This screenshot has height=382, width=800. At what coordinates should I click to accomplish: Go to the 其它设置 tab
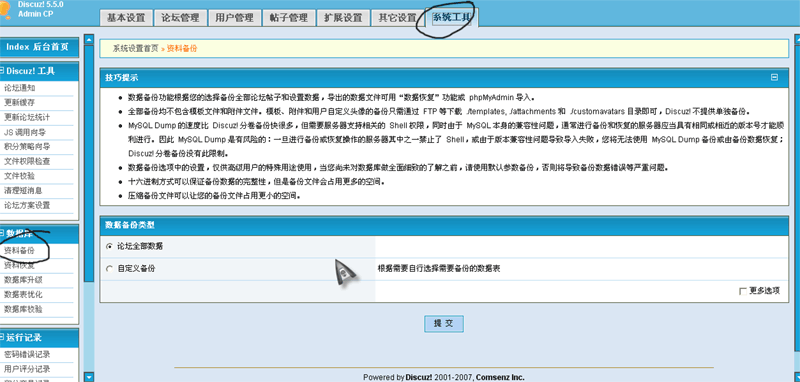tap(397, 18)
